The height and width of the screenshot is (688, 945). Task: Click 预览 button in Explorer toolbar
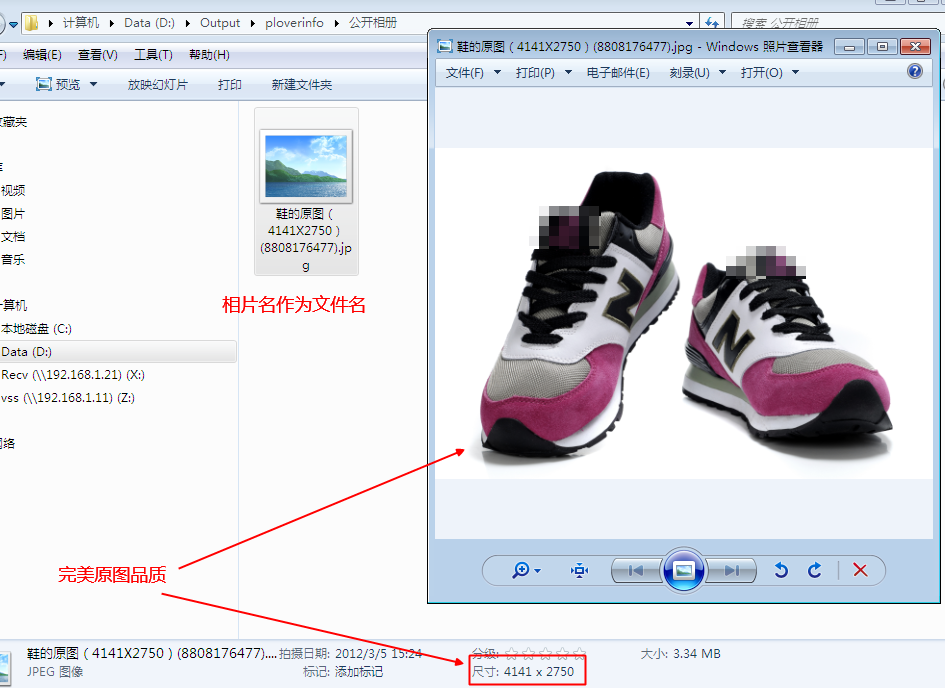pyautogui.click(x=58, y=84)
